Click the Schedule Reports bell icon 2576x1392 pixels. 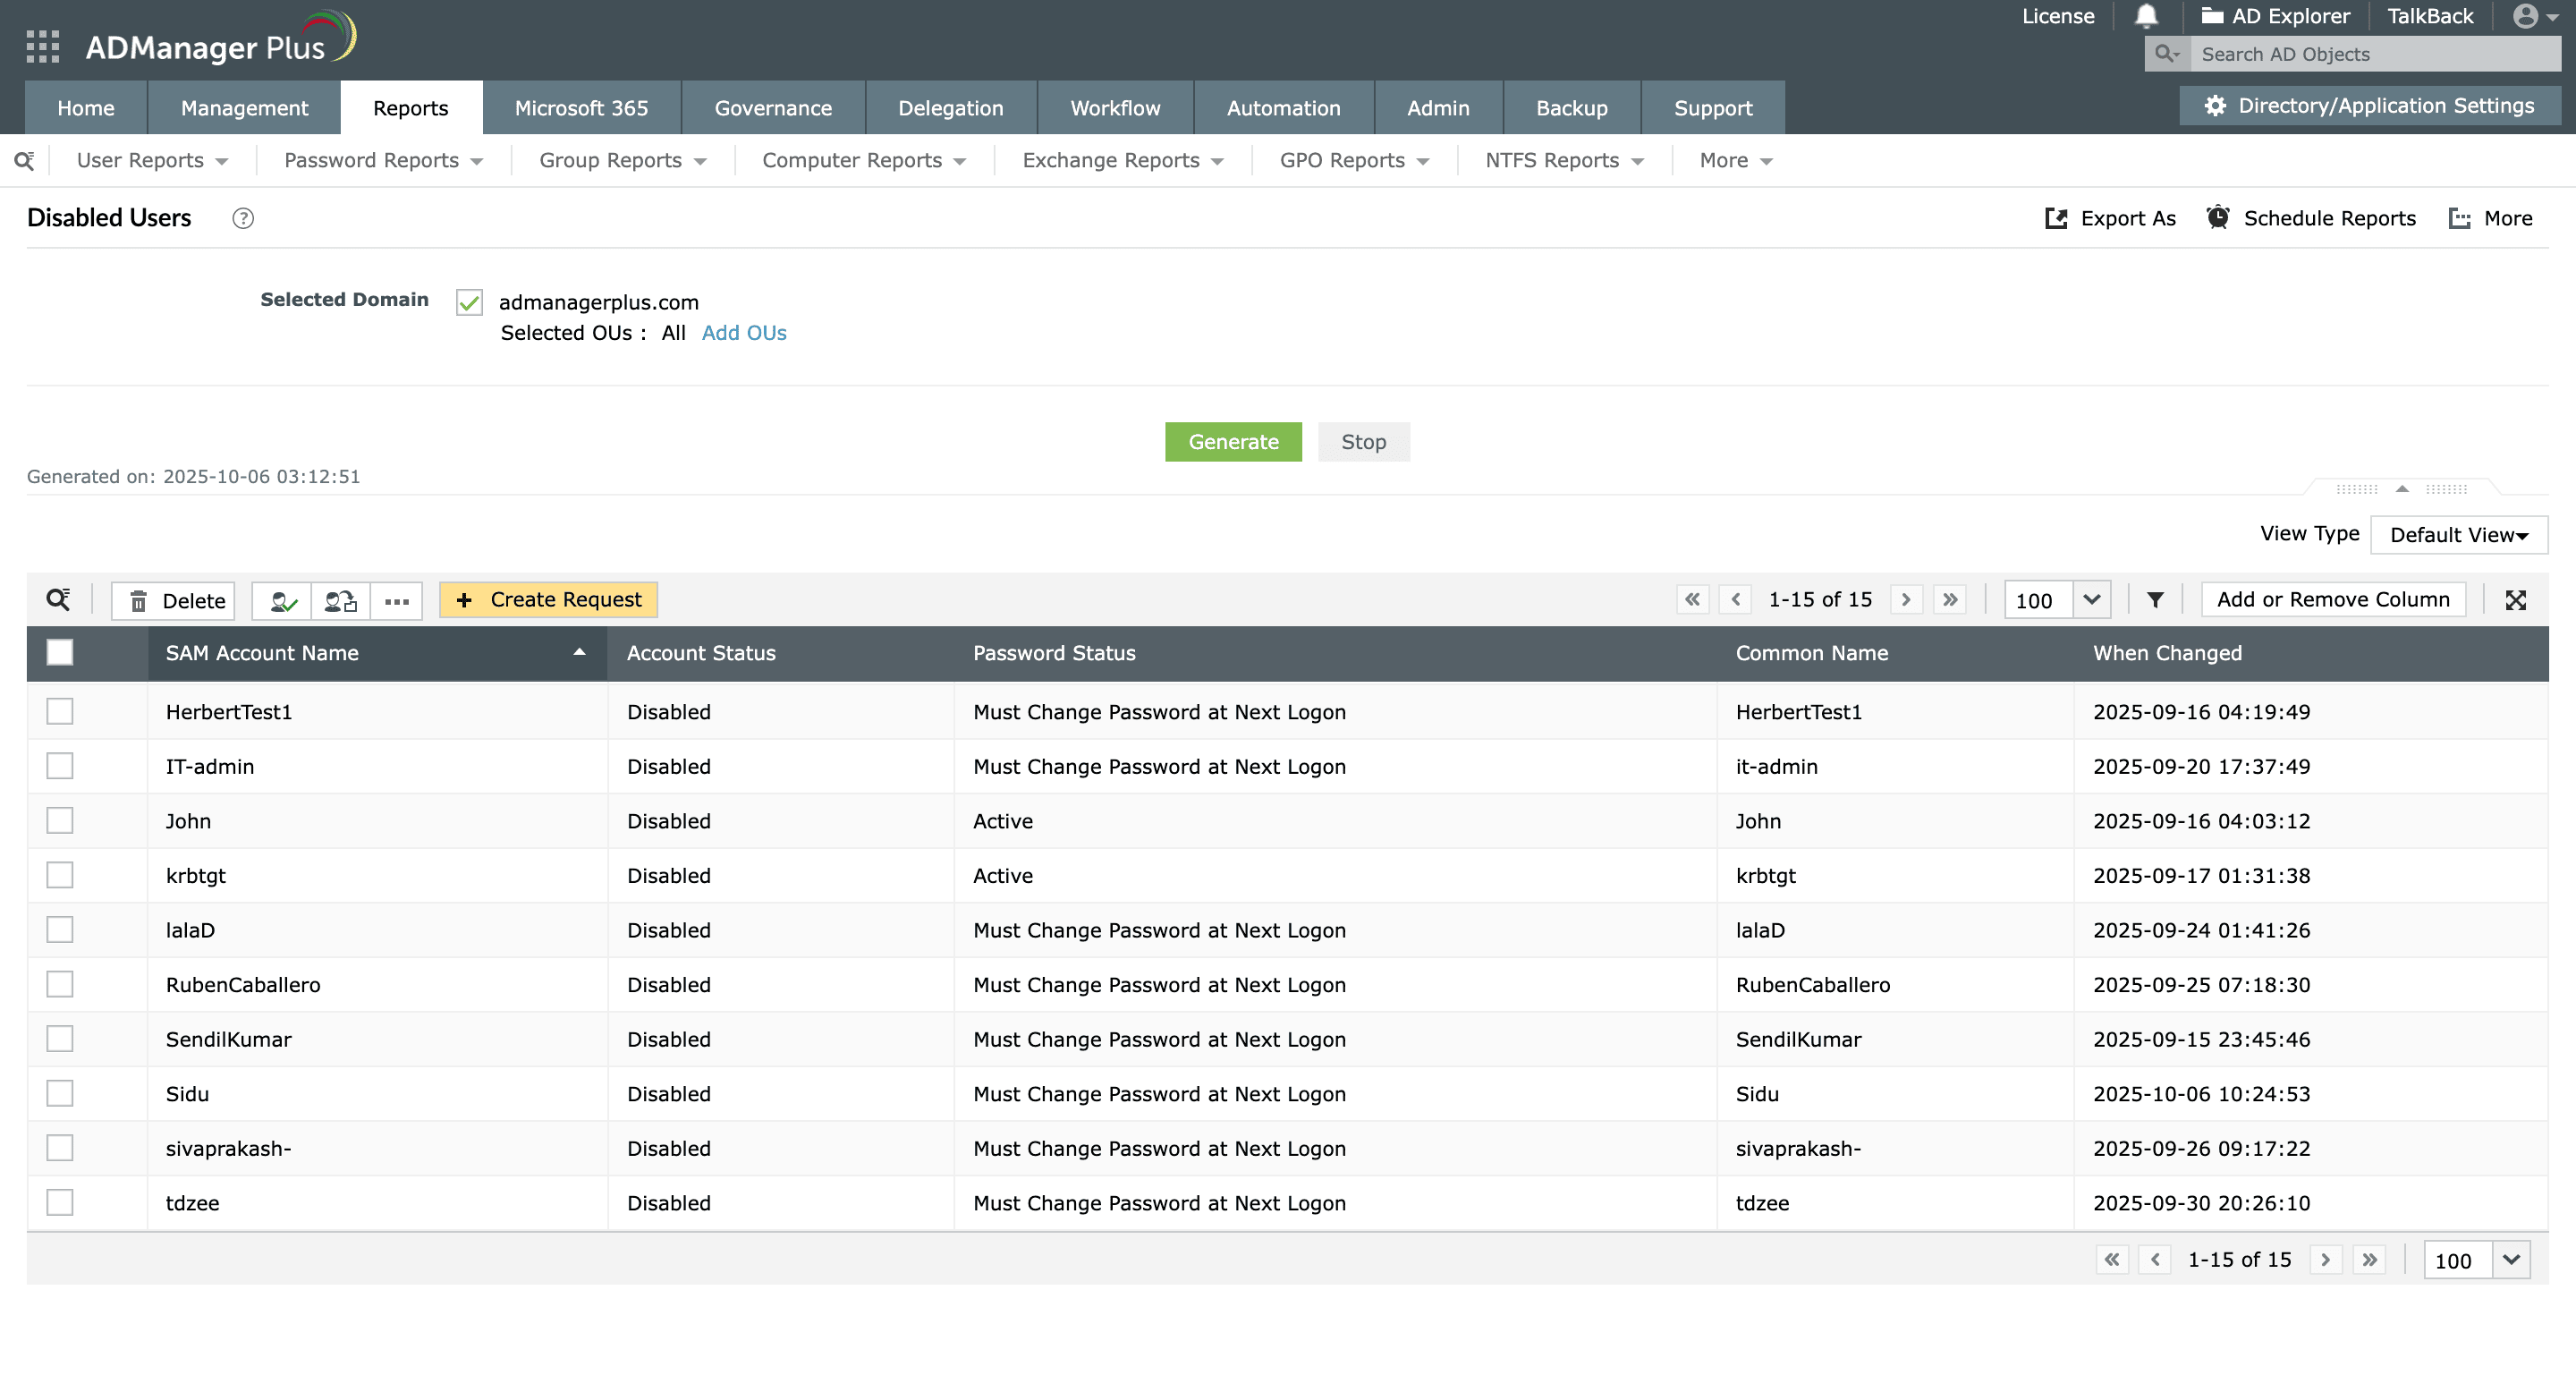click(x=2219, y=217)
